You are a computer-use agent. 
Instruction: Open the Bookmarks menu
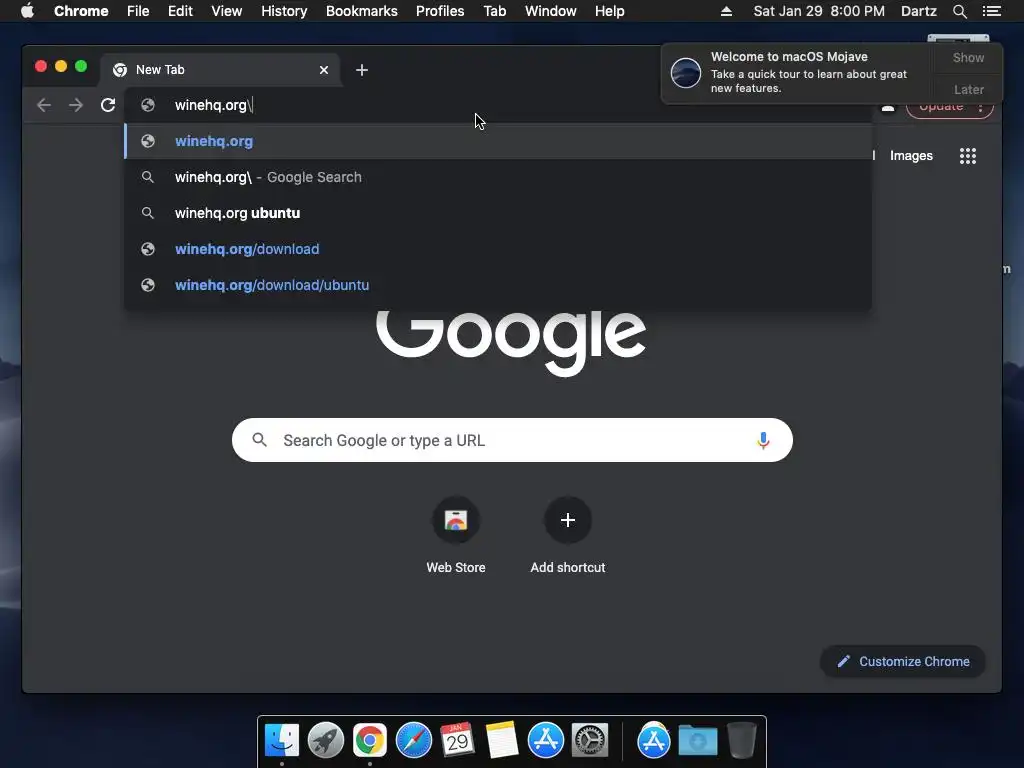[x=362, y=11]
